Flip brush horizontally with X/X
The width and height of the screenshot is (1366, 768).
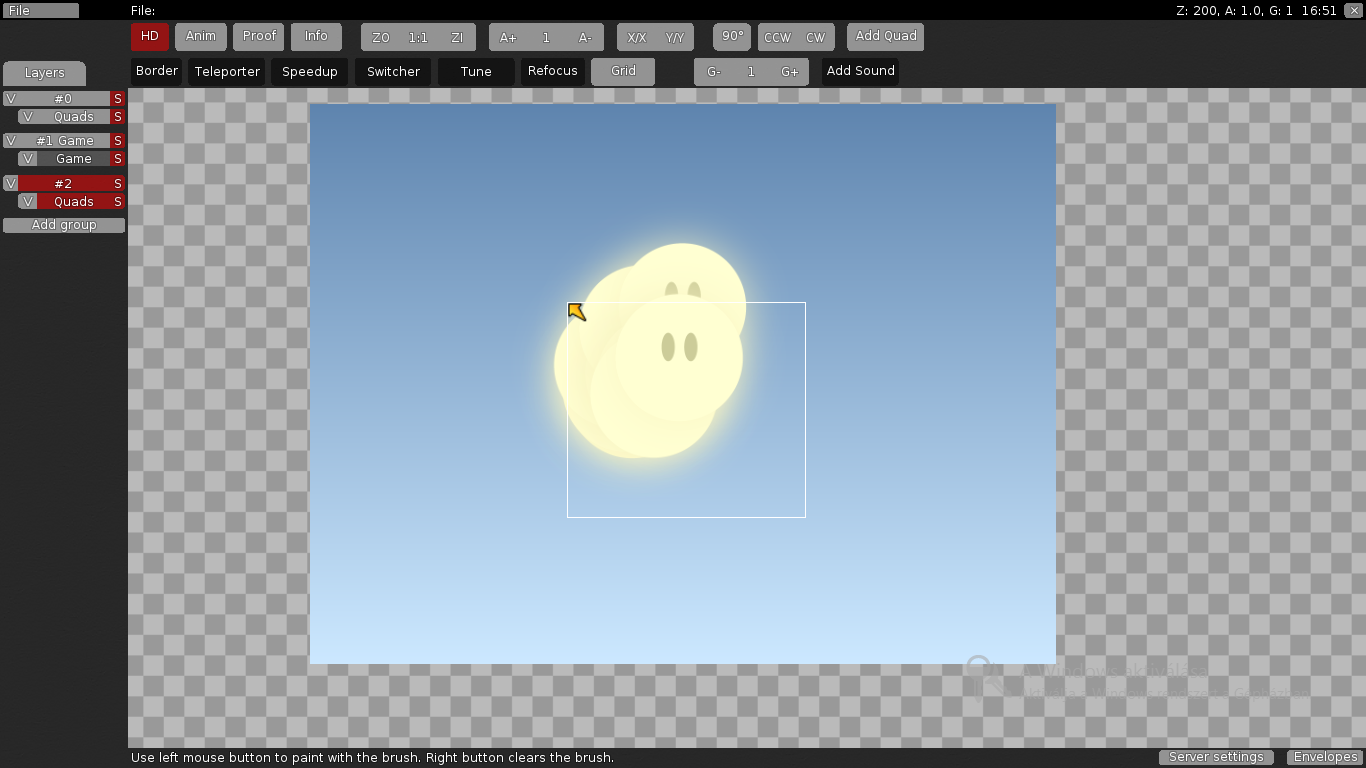coord(636,38)
